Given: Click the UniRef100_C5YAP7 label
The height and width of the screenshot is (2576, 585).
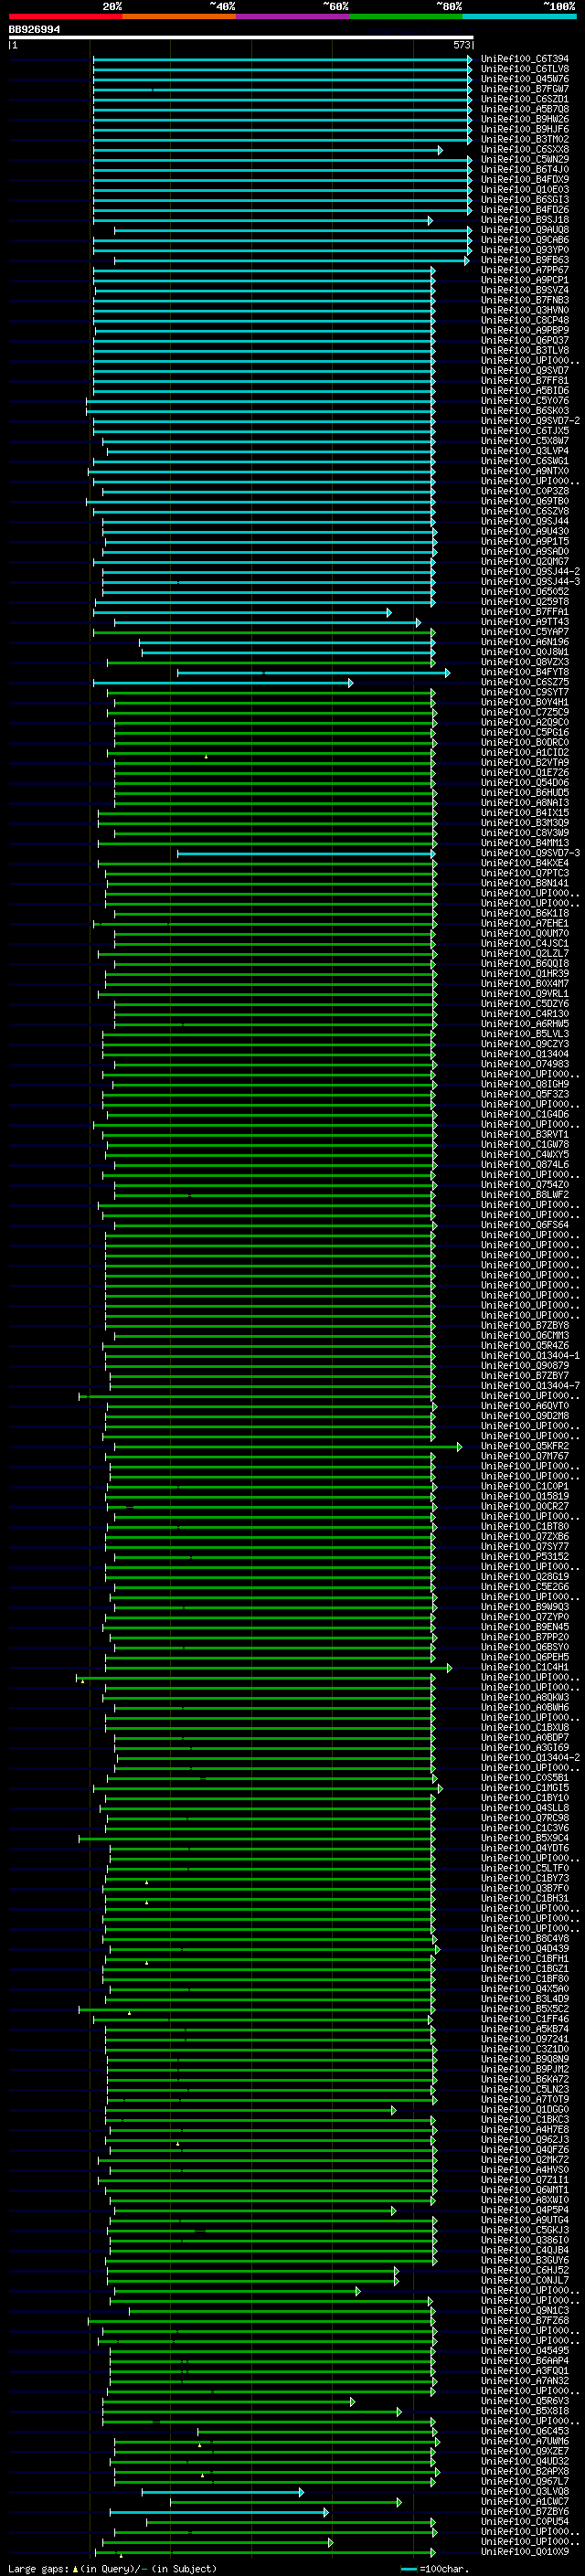Looking at the screenshot, I should point(525,632).
